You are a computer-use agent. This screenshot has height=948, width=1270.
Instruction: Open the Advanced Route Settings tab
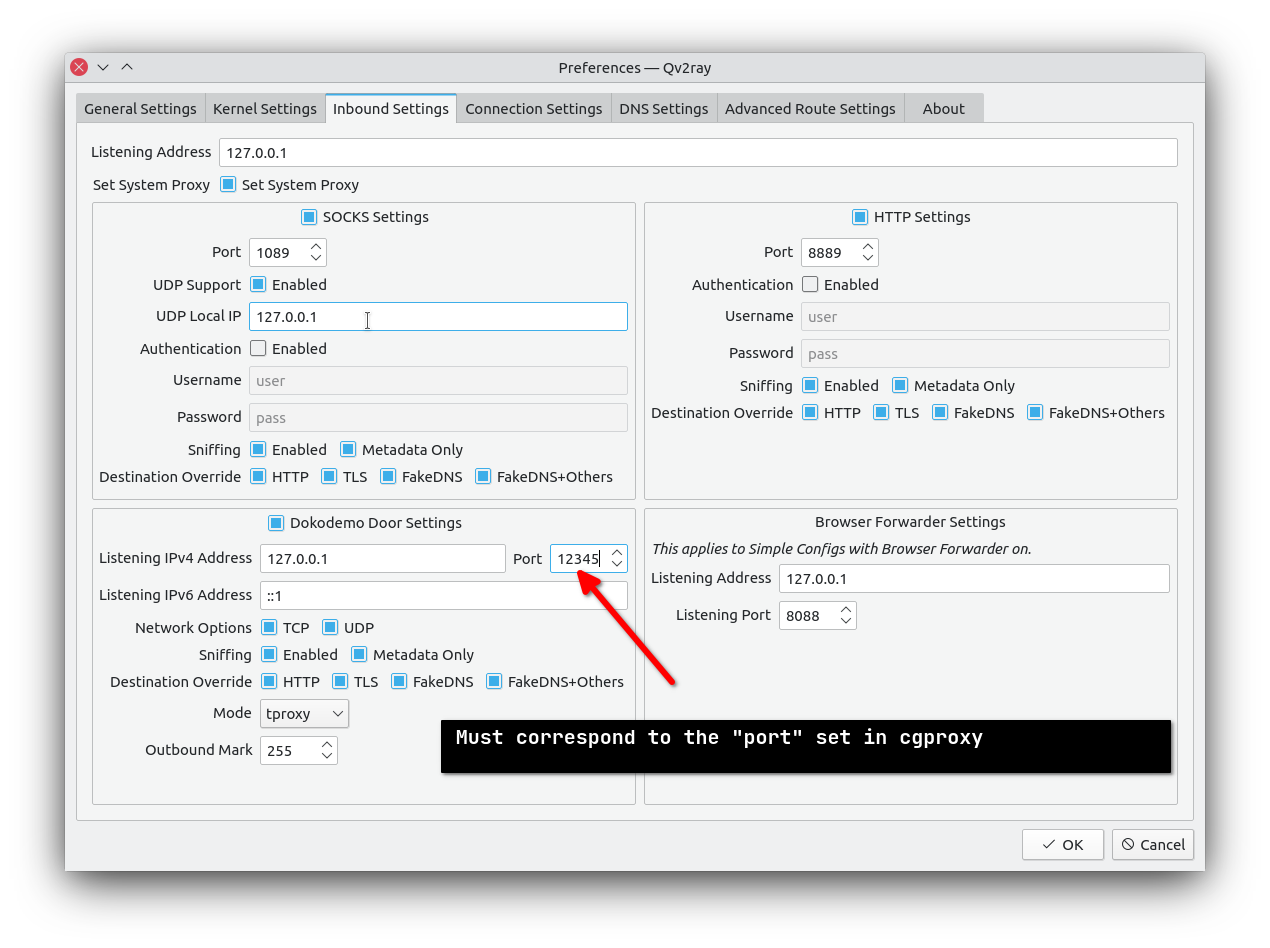click(x=810, y=109)
